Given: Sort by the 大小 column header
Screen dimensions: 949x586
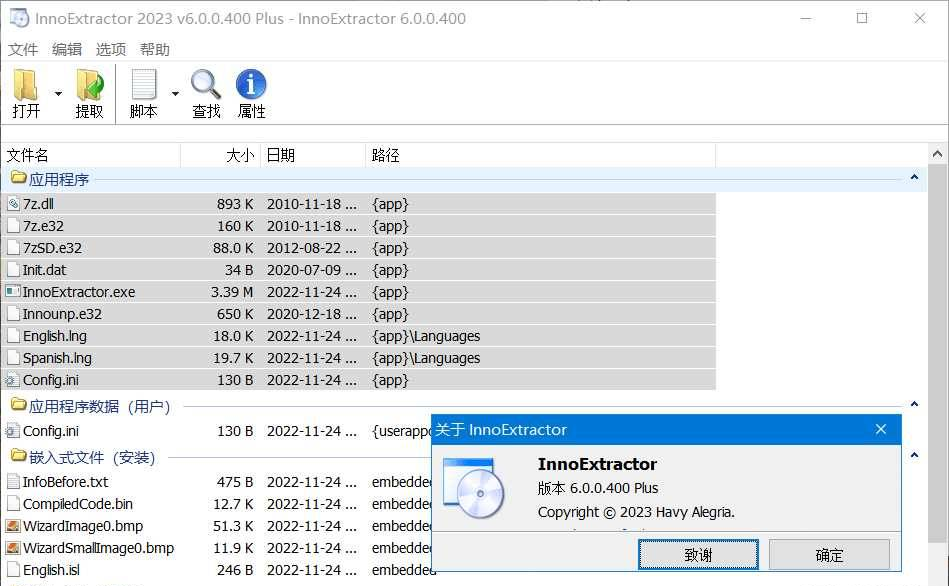Looking at the screenshot, I should (221, 156).
